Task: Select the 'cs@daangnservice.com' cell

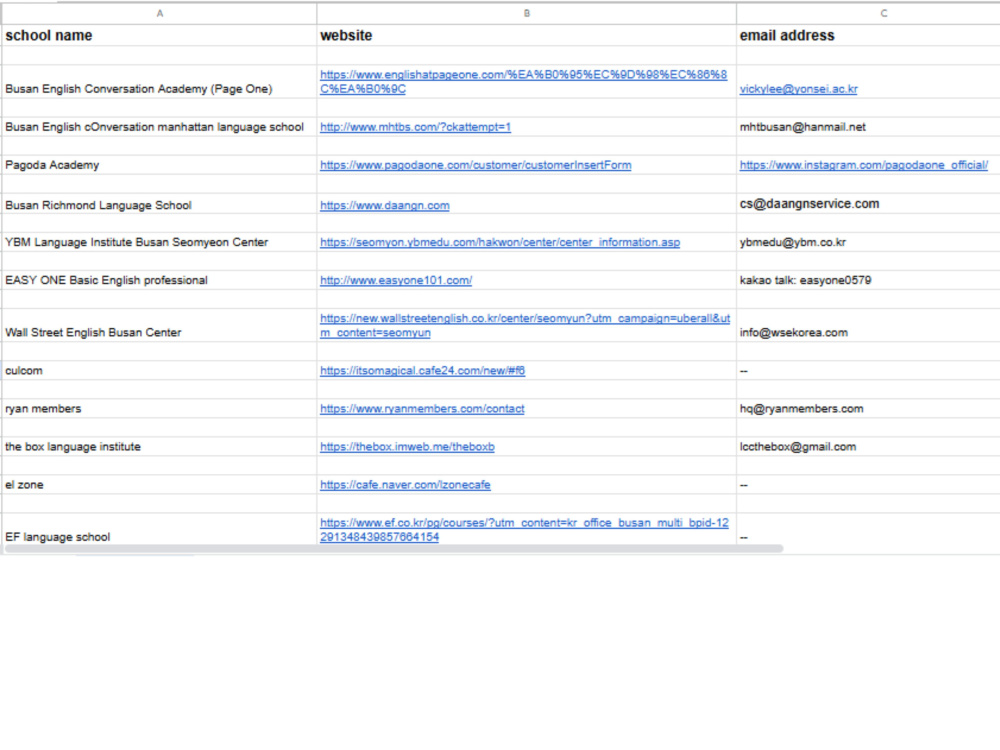Action: 869,204
